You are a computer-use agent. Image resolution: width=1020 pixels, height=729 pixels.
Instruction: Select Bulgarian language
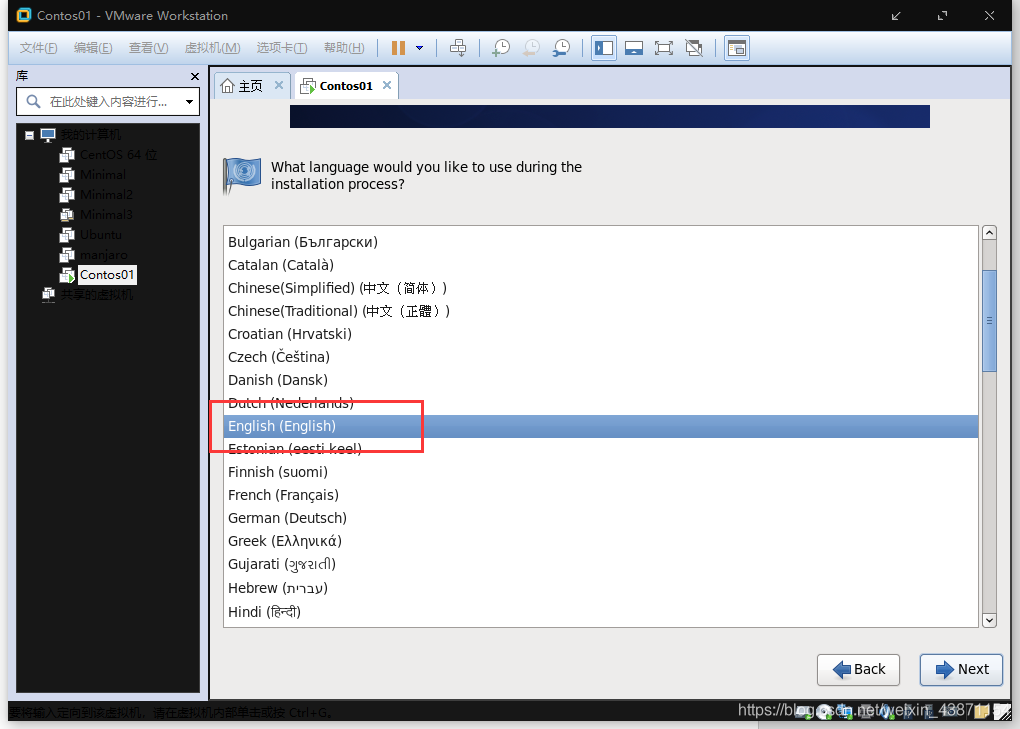click(x=600, y=242)
